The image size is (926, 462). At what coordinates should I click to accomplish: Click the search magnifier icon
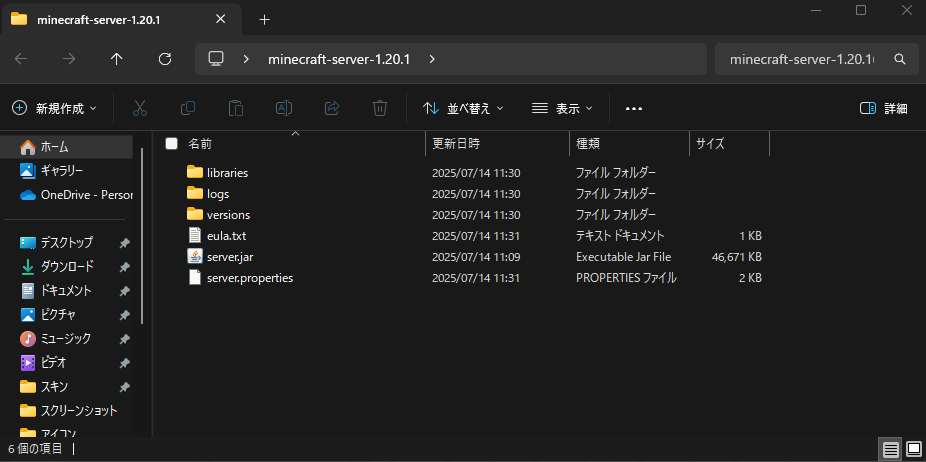[899, 59]
